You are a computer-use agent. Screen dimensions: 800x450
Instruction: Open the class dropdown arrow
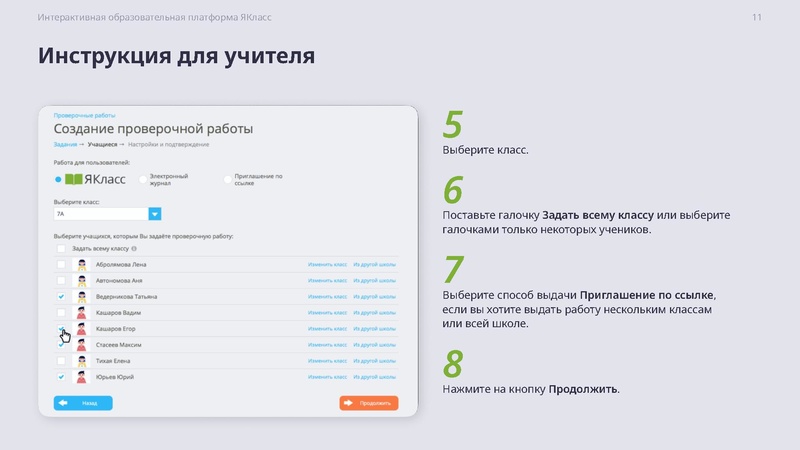(x=155, y=214)
